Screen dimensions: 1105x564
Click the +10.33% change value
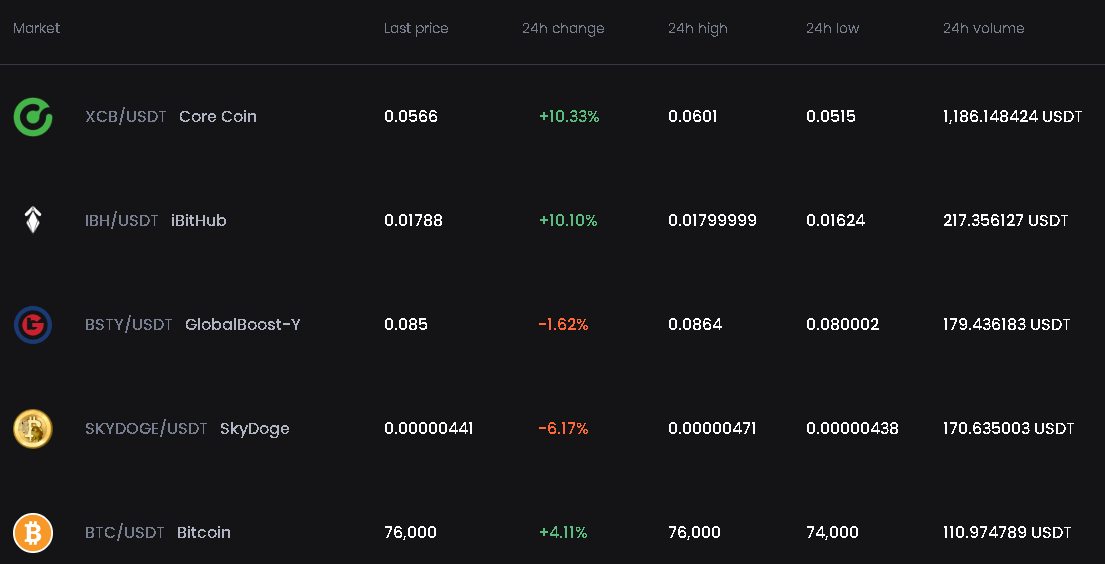point(569,116)
